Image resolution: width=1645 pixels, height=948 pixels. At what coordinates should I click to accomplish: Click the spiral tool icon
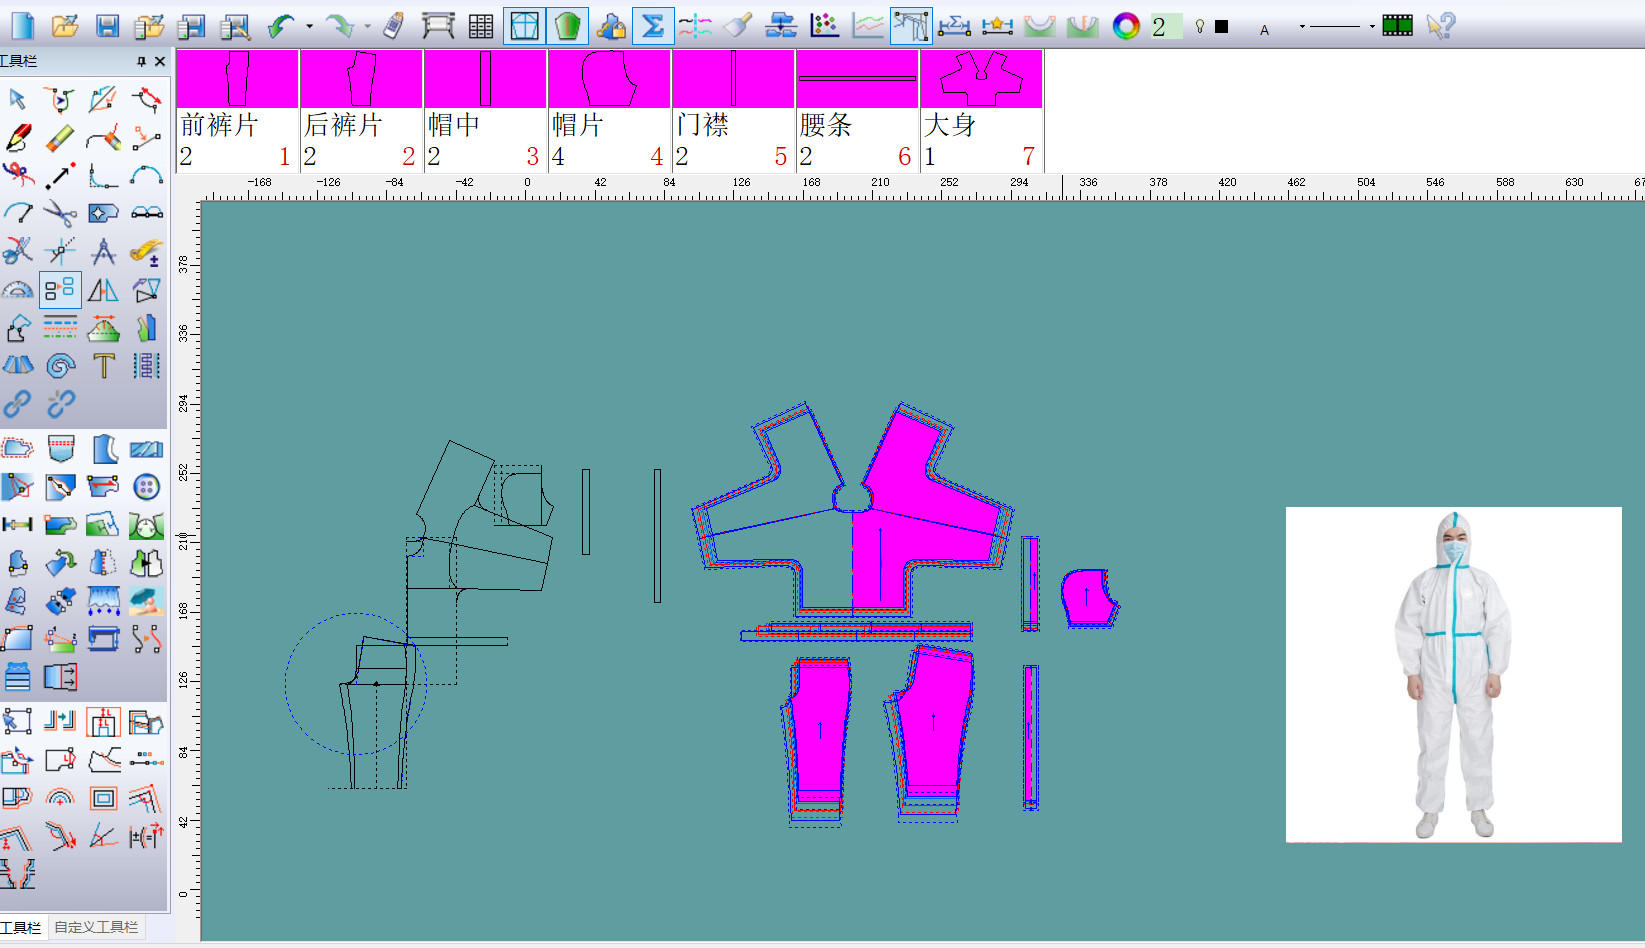tap(60, 366)
